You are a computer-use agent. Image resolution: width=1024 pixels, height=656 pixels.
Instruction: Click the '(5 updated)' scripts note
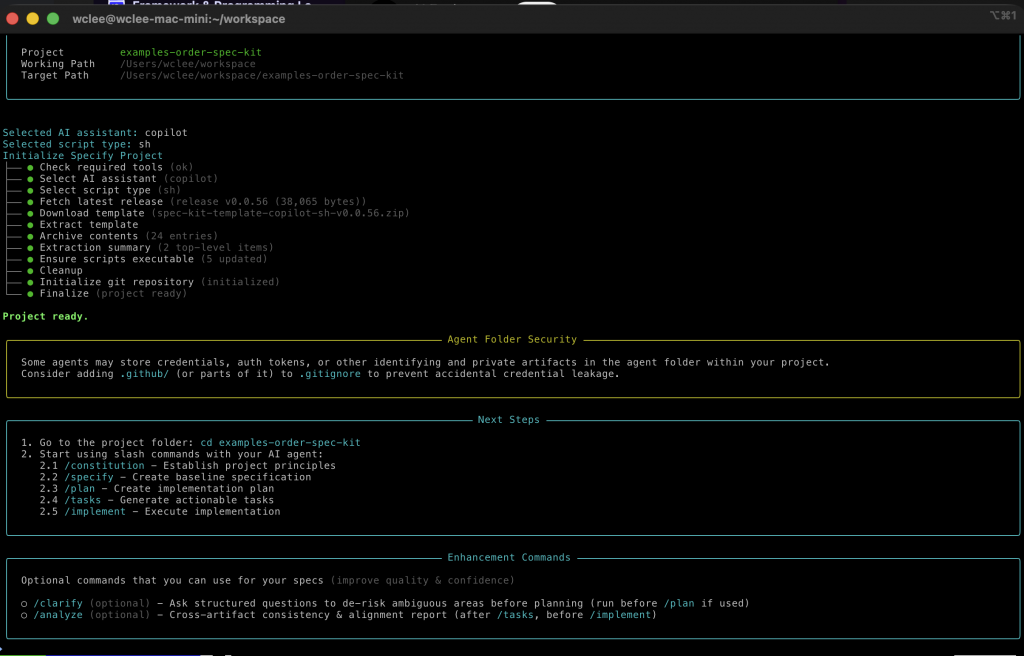[234, 259]
